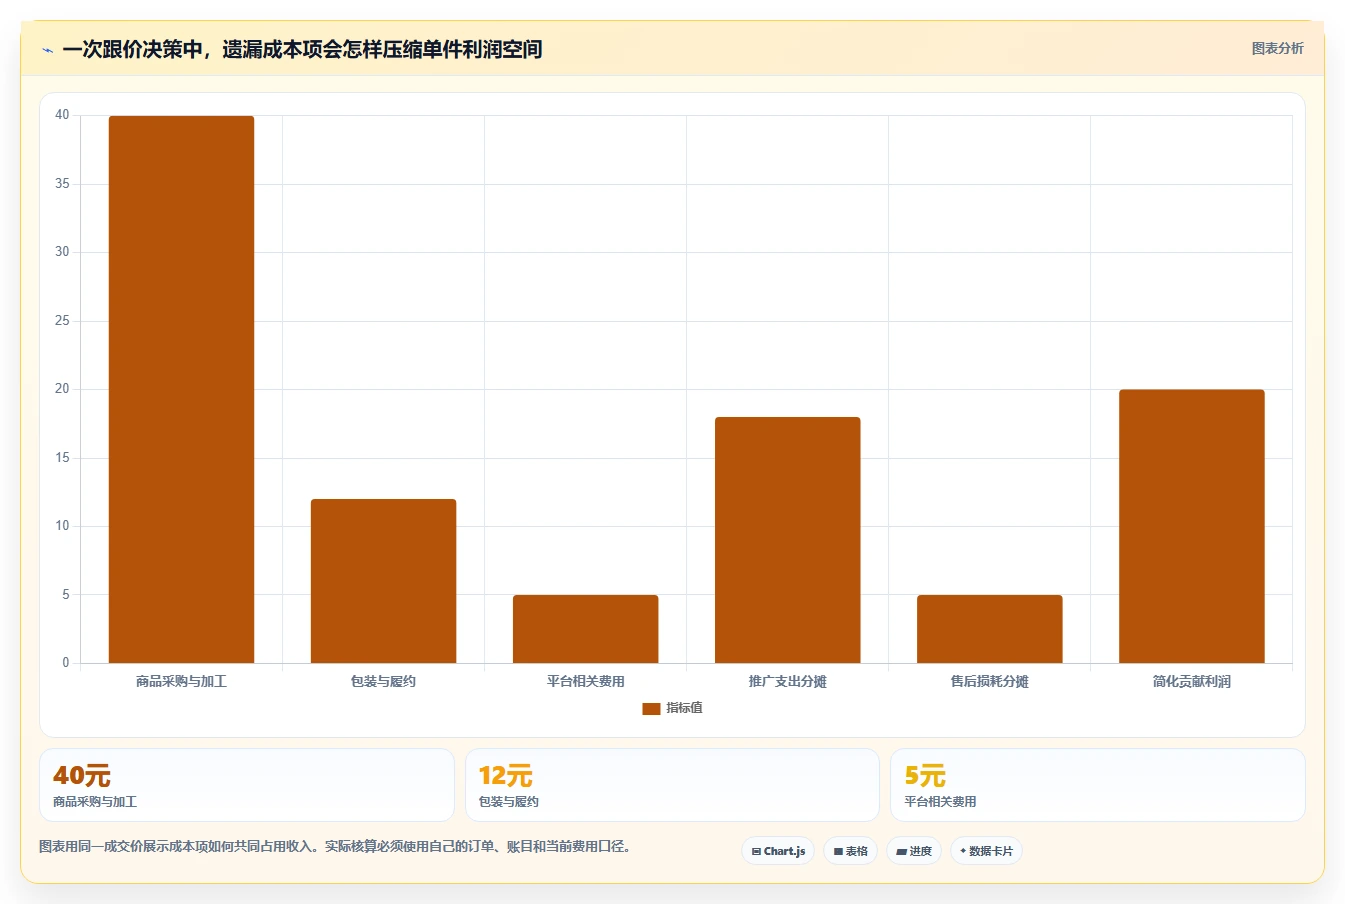Screen dimensions: 1345x904
Task: Click the y-axis value 10
Action: click(x=62, y=526)
